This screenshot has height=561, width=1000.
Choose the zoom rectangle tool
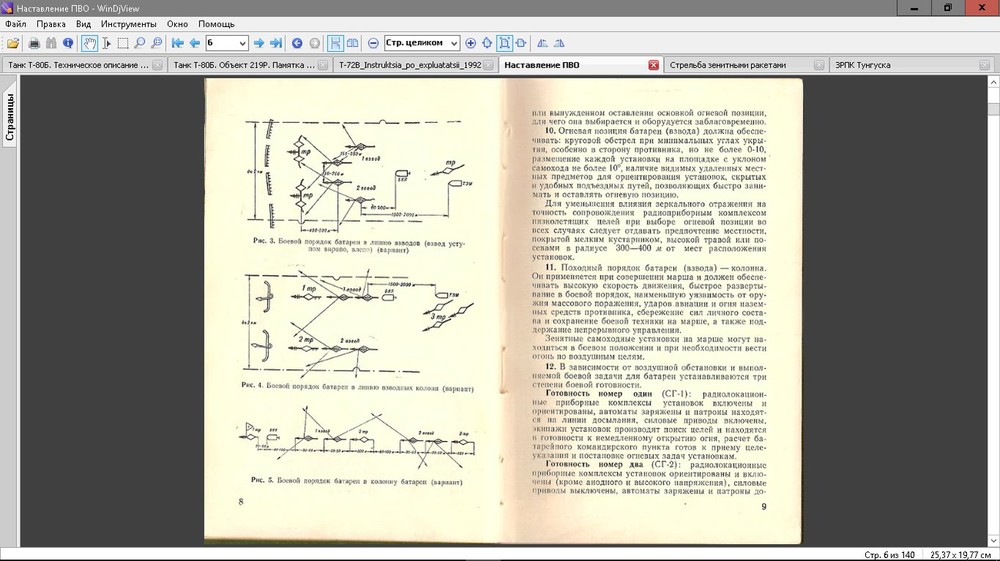tap(157, 43)
